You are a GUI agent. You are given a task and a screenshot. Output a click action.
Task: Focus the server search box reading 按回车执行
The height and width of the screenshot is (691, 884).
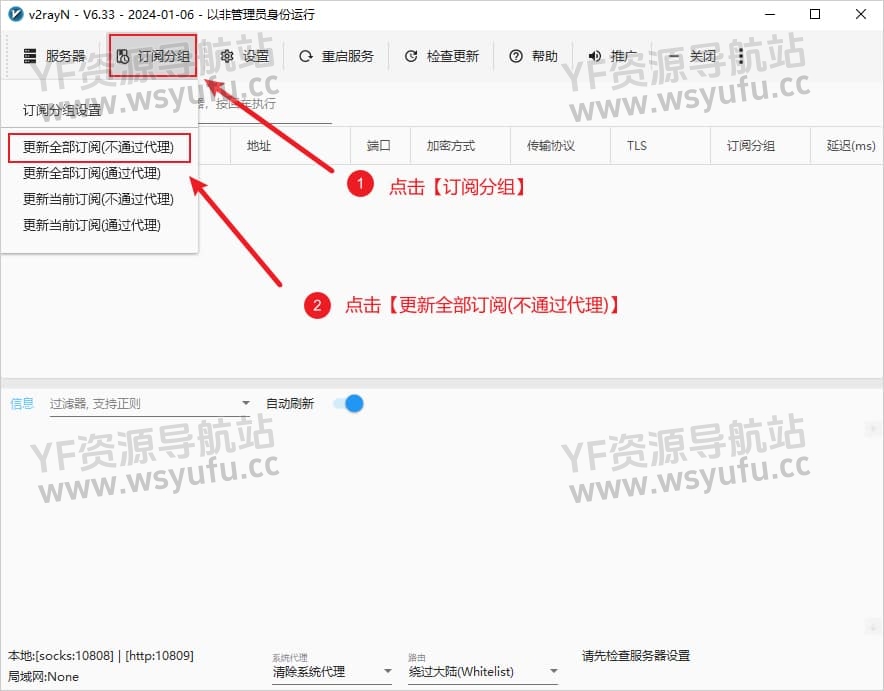pos(265,104)
